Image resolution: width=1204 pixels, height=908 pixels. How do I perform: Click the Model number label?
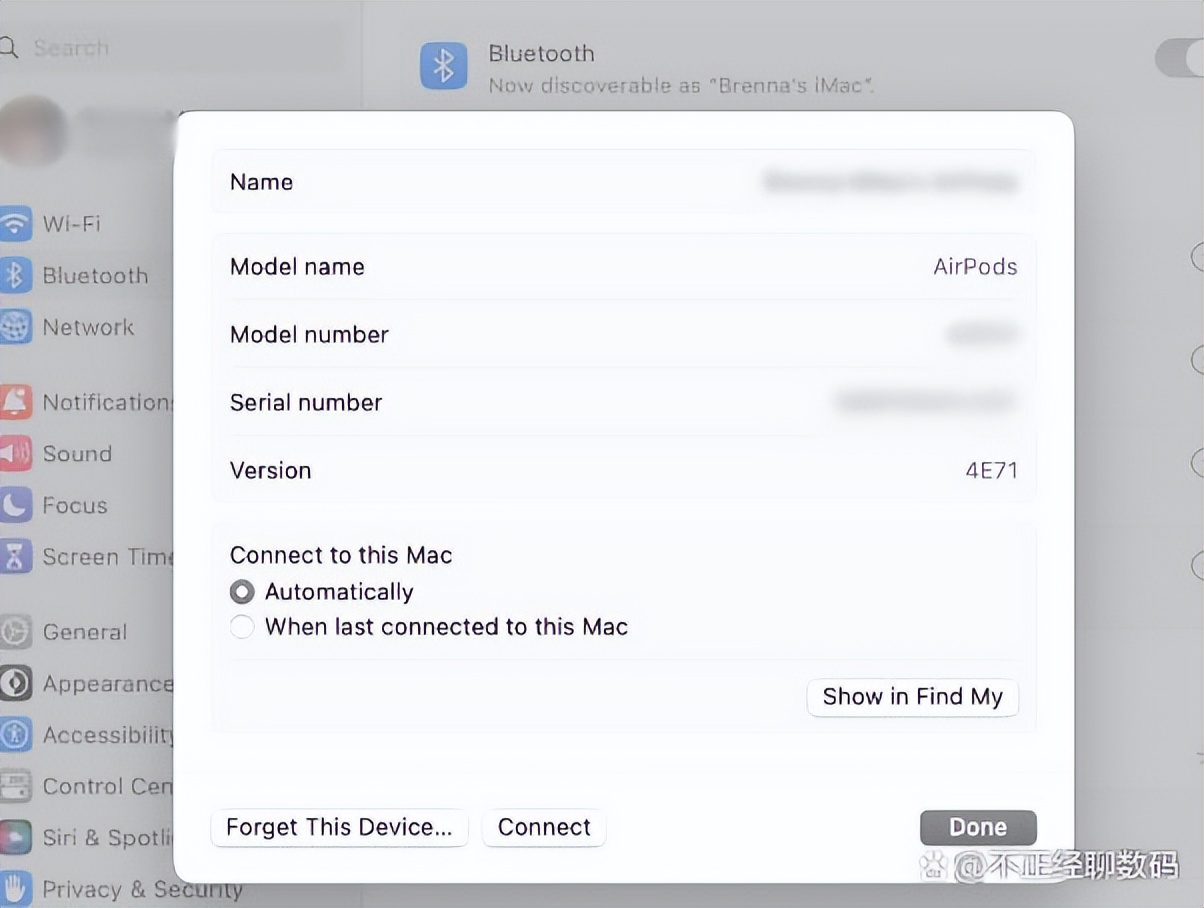click(309, 334)
